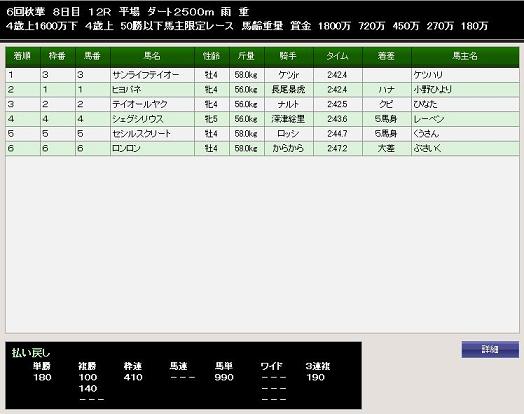Click owner name 小野ひより

click(432, 90)
